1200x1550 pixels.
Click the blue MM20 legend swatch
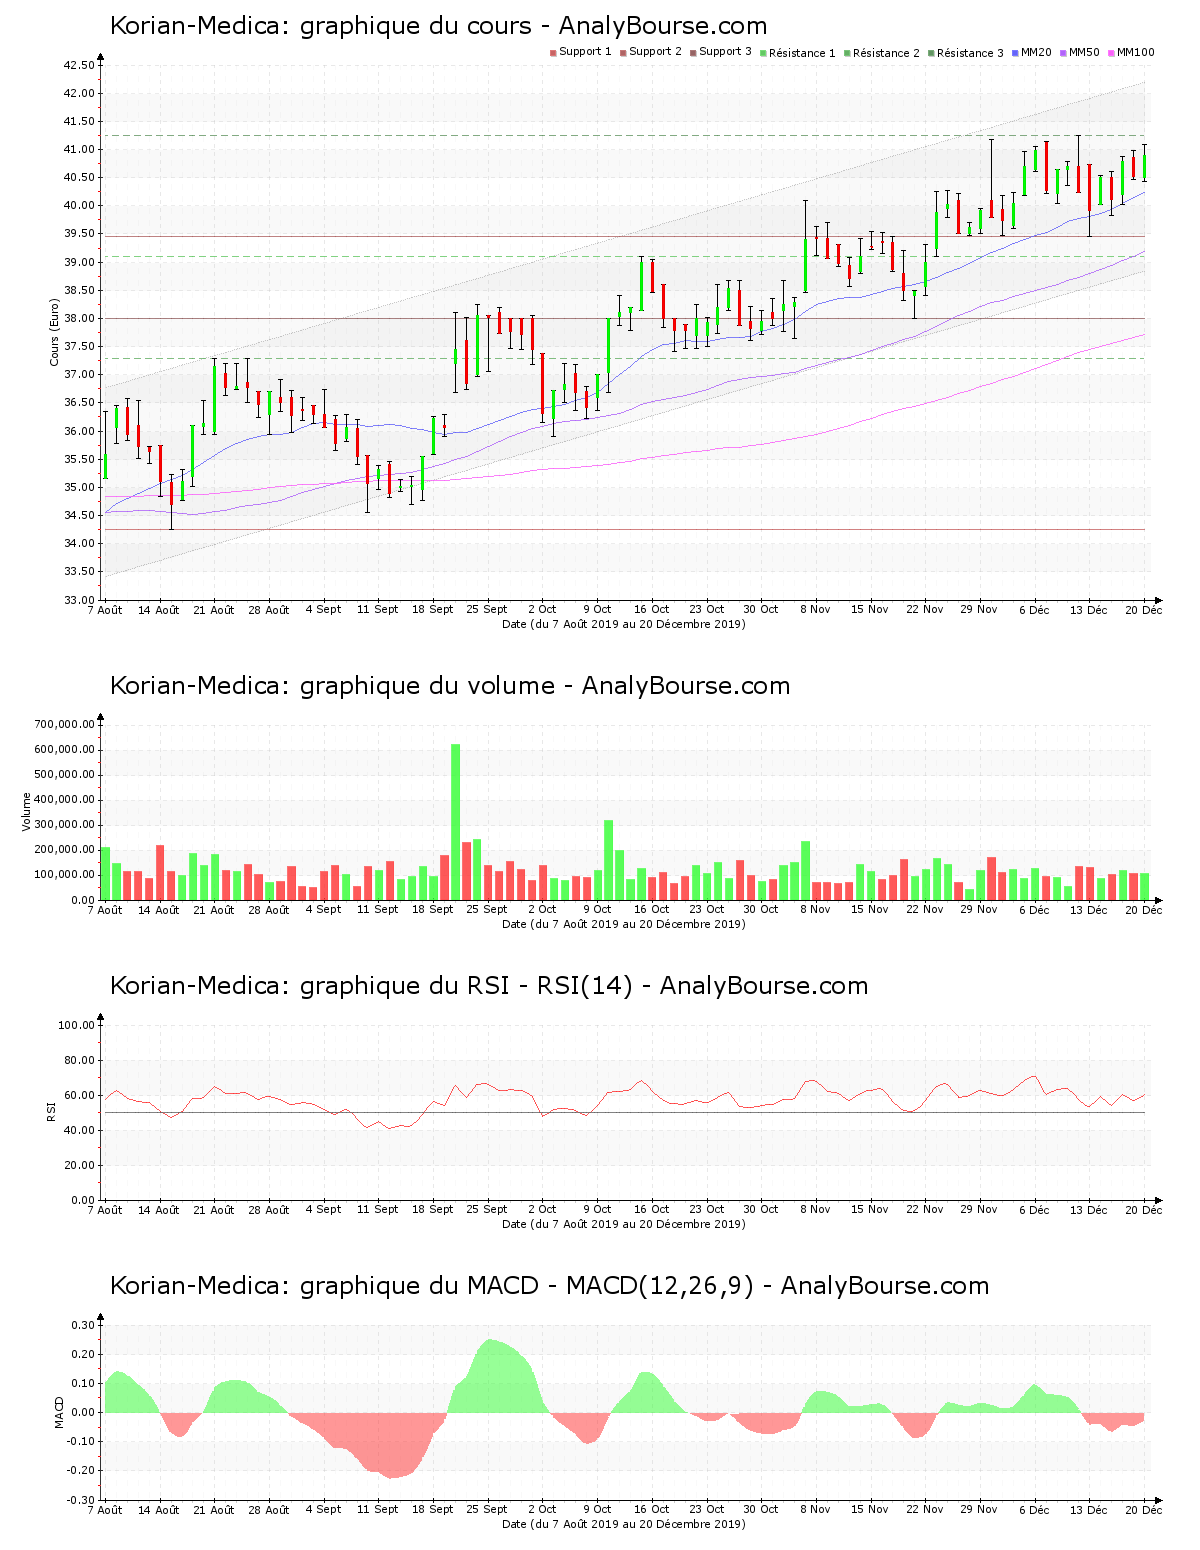tap(1015, 53)
